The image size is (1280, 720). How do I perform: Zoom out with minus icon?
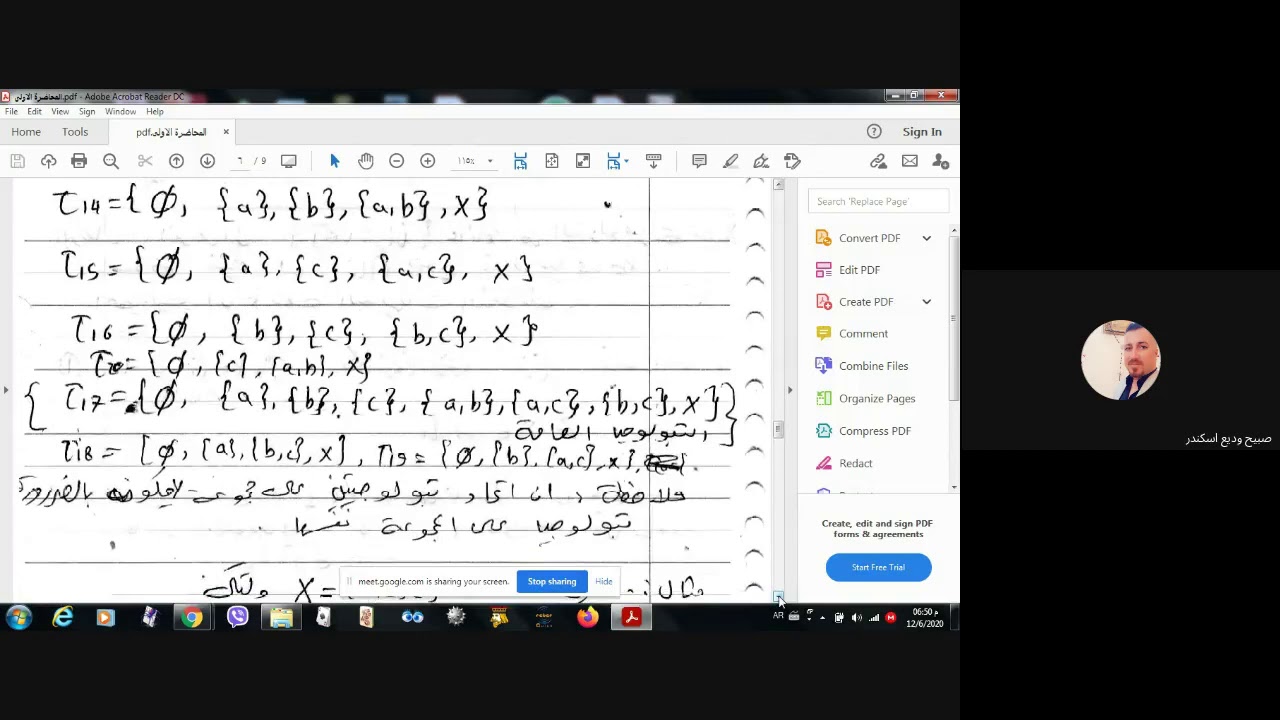click(396, 161)
